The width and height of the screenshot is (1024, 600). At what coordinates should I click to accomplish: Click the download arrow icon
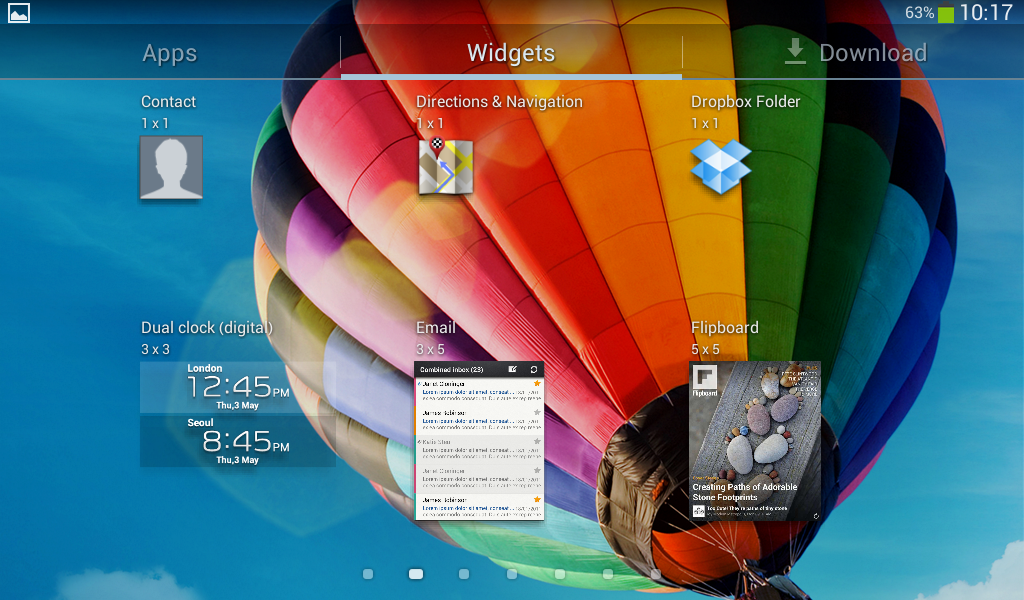[795, 52]
